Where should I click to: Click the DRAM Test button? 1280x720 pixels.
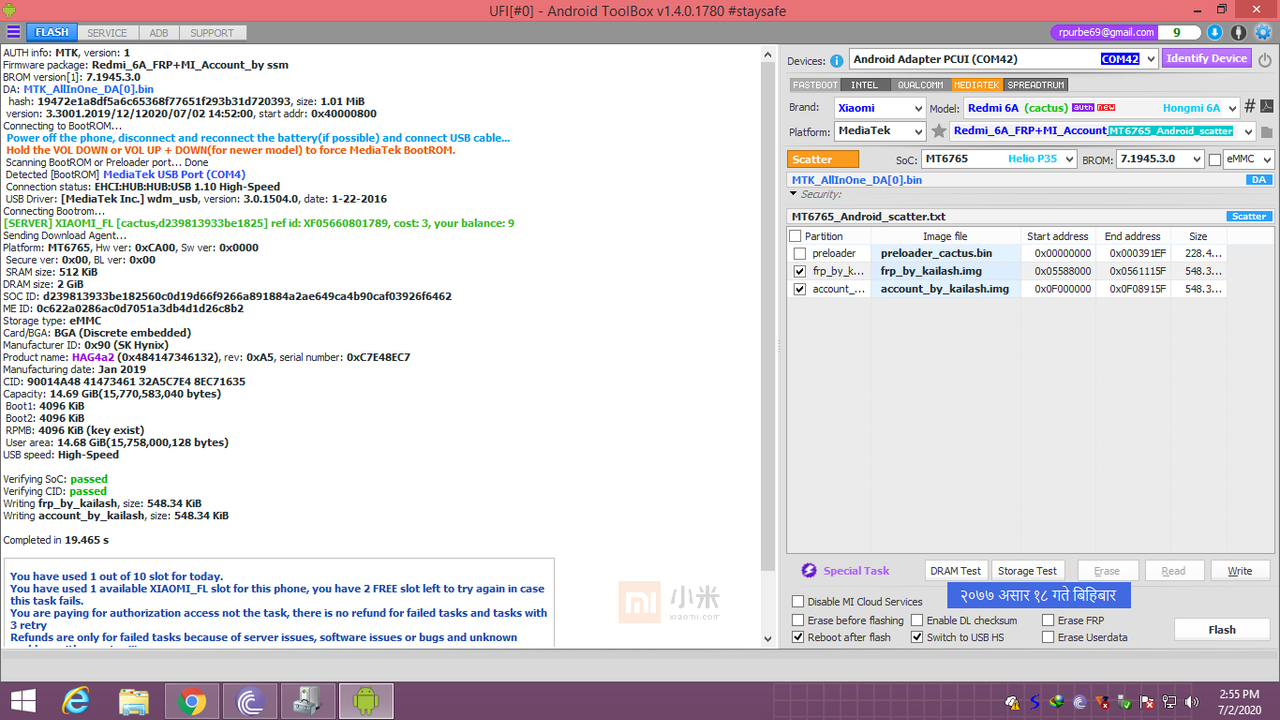click(956, 570)
